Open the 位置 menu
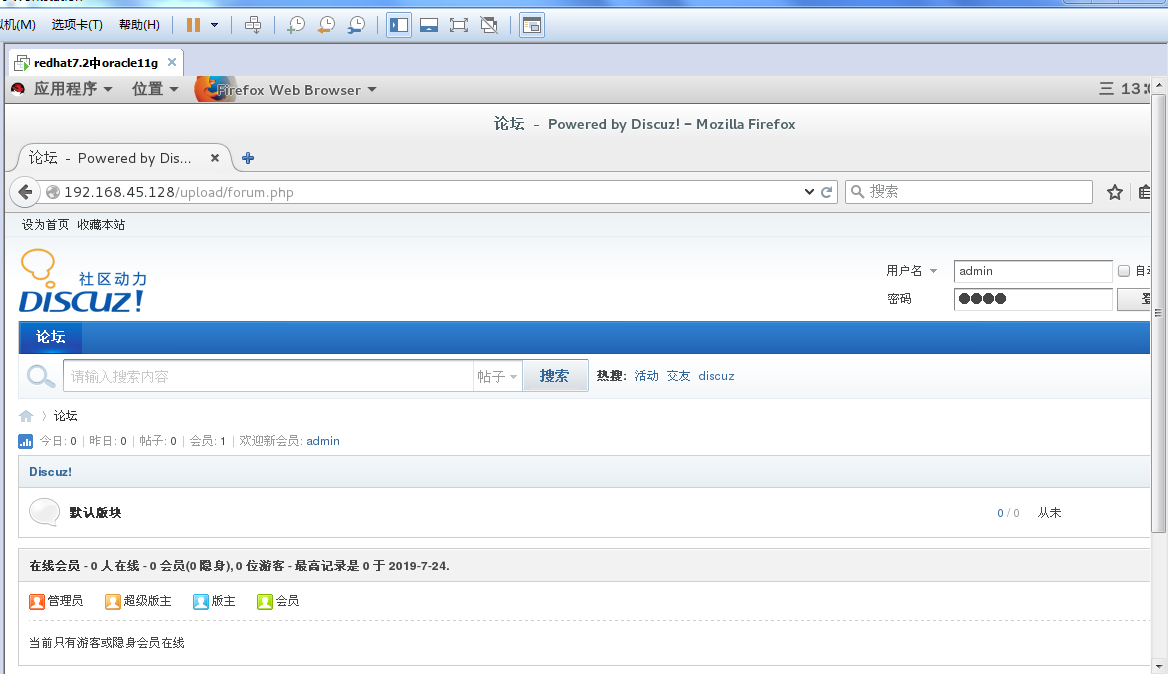 tap(155, 89)
